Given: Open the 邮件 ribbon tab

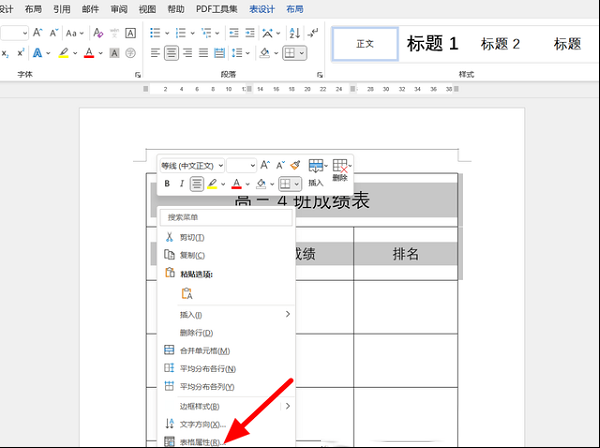Looking at the screenshot, I should coord(90,9).
